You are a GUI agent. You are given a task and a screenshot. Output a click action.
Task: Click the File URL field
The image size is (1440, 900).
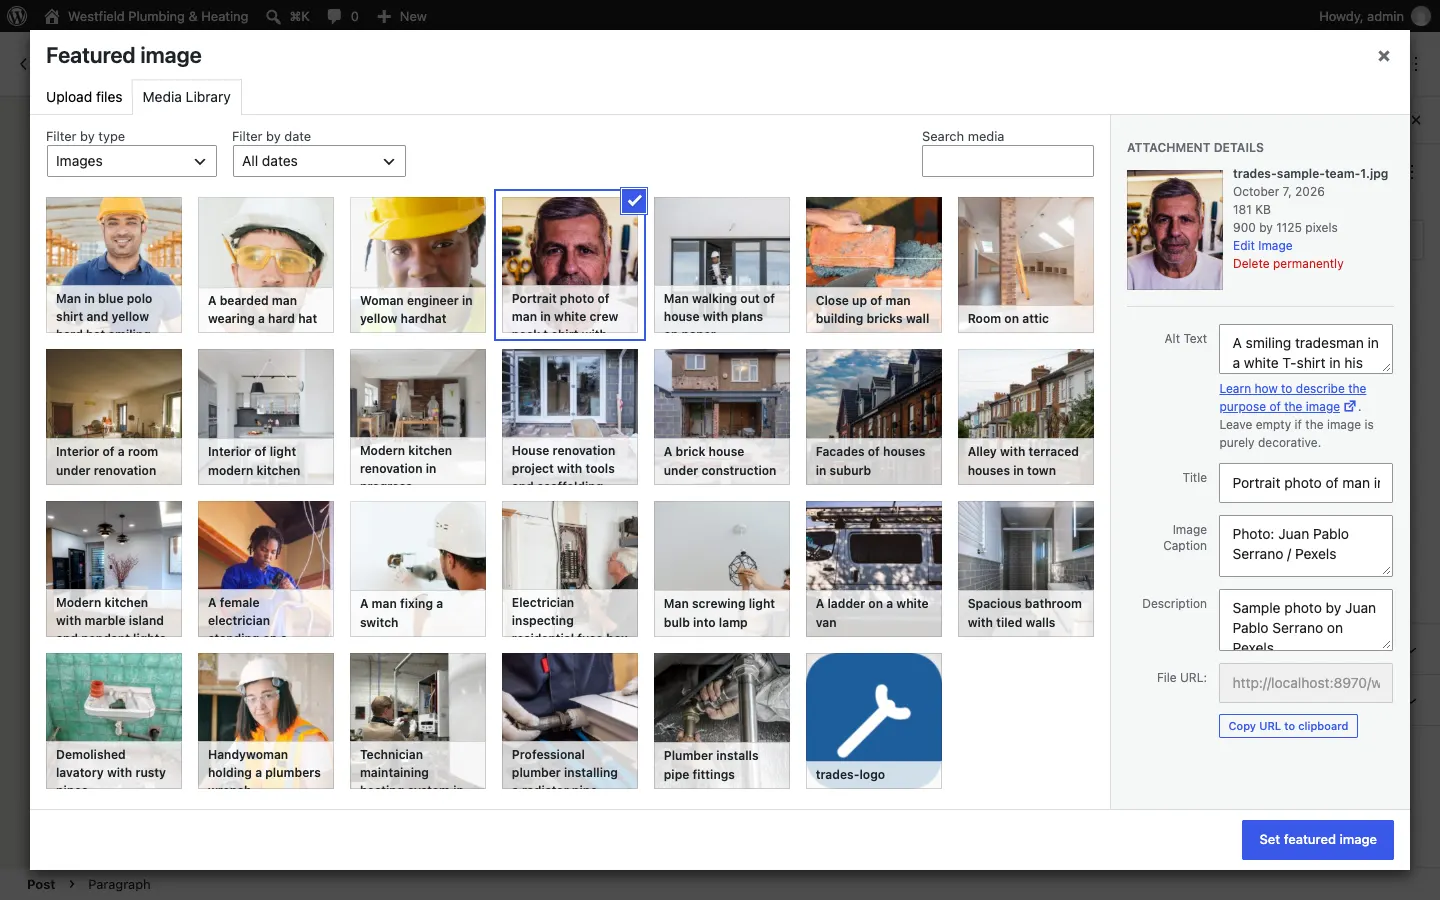click(1306, 683)
